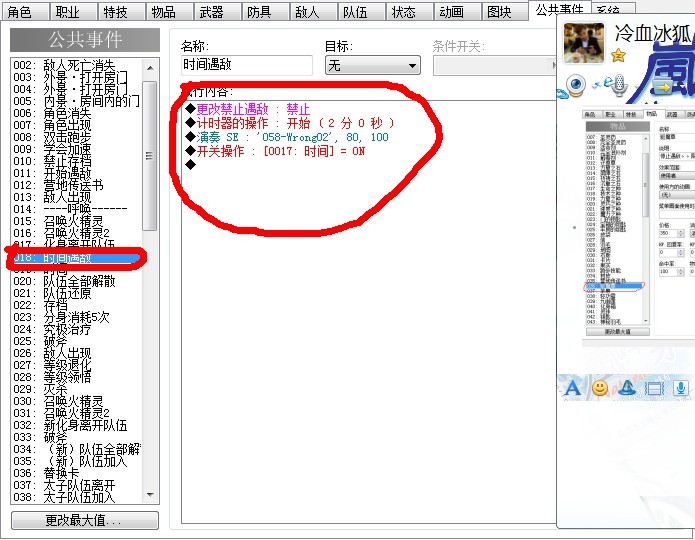
Task: Open font options with the blue A icon
Action: [x=573, y=388]
